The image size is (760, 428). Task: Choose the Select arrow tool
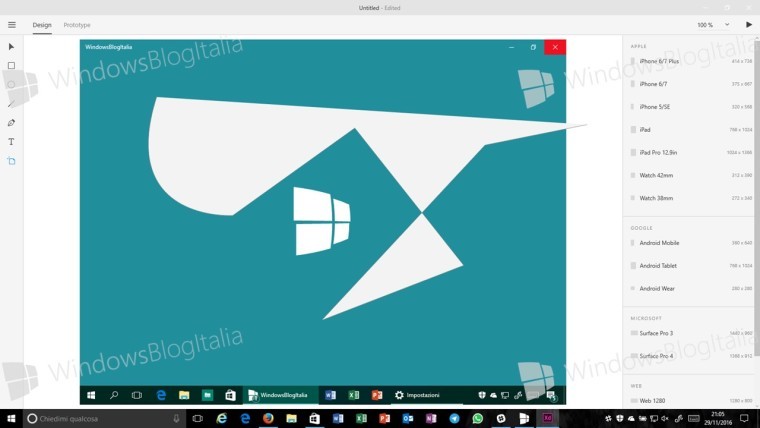(12, 47)
